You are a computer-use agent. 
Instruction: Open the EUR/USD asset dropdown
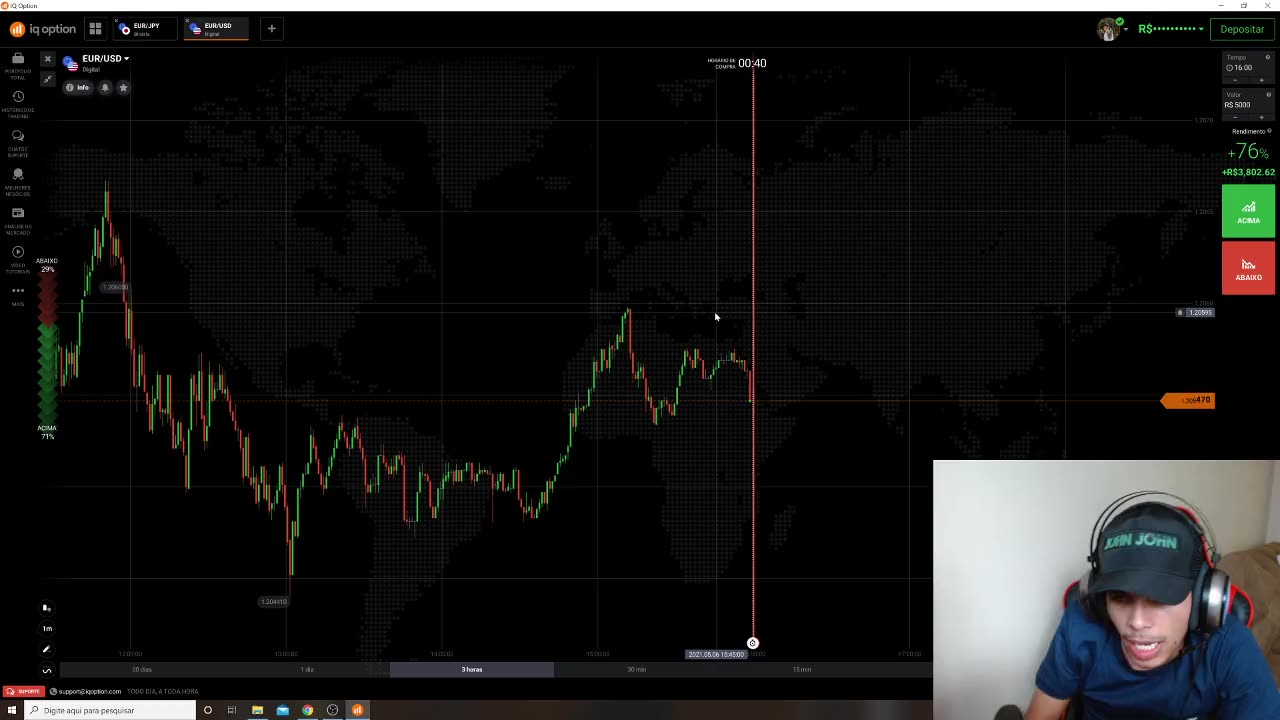105,59
